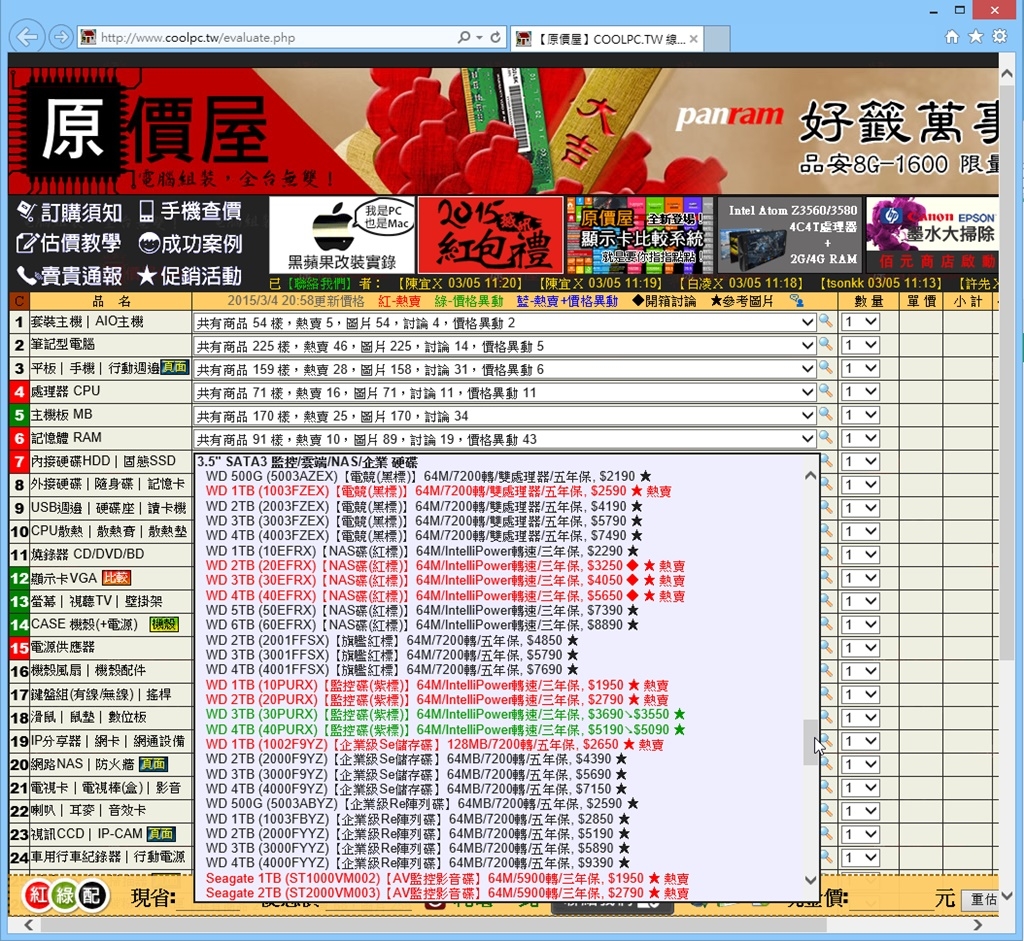
Task: Click magnifier icon for 筆記型電腦 row
Action: 826,344
